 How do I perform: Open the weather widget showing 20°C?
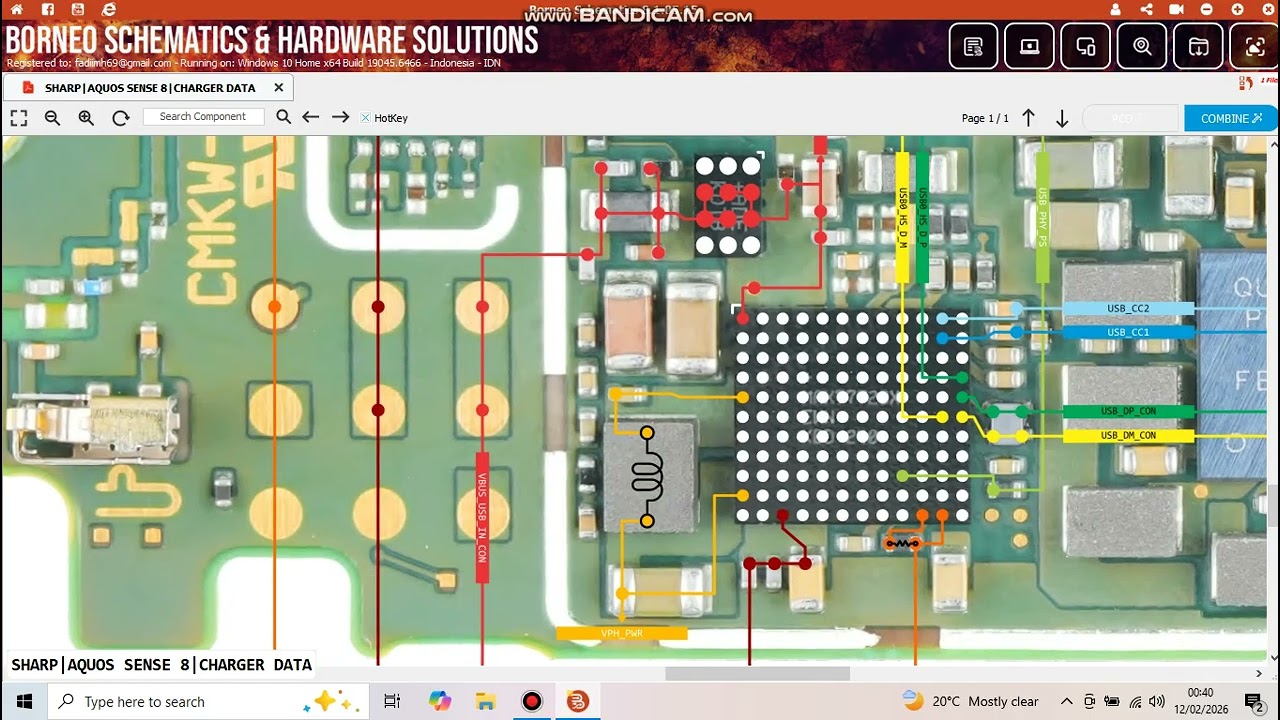[x=971, y=701]
